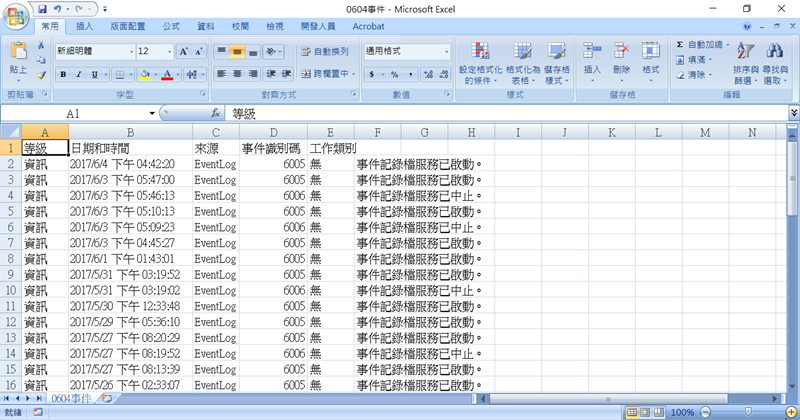This screenshot has height=420, width=800.
Task: Open customize quick access toolbar dropdown
Action: pos(105,9)
